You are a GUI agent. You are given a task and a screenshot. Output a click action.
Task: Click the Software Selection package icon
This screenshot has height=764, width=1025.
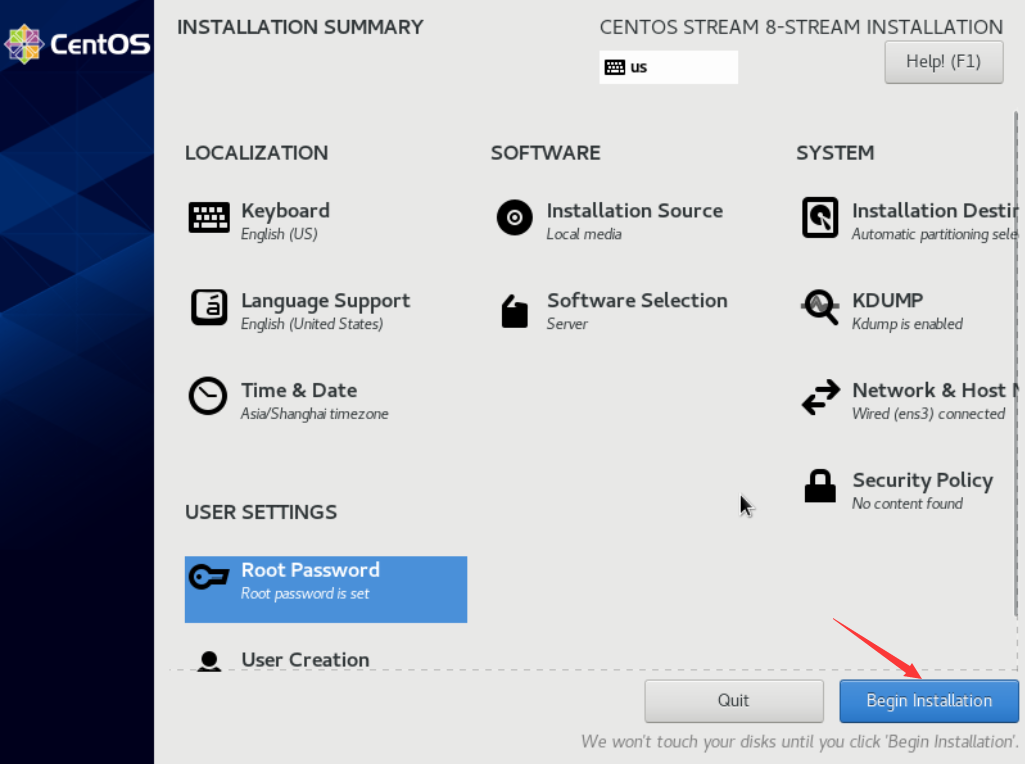(x=514, y=310)
